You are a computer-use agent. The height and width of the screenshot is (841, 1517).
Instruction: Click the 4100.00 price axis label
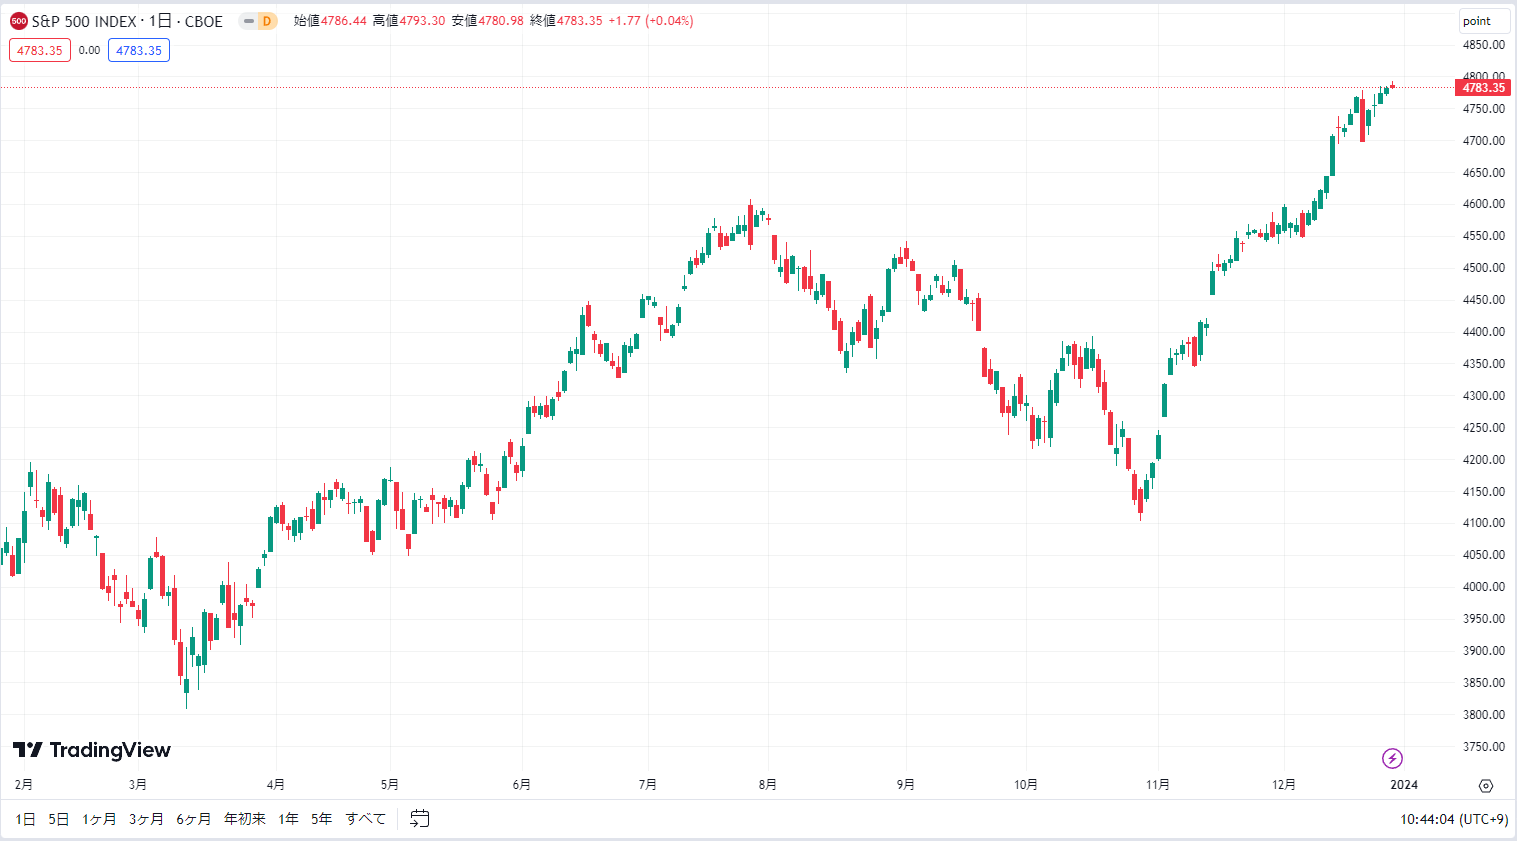(x=1483, y=523)
